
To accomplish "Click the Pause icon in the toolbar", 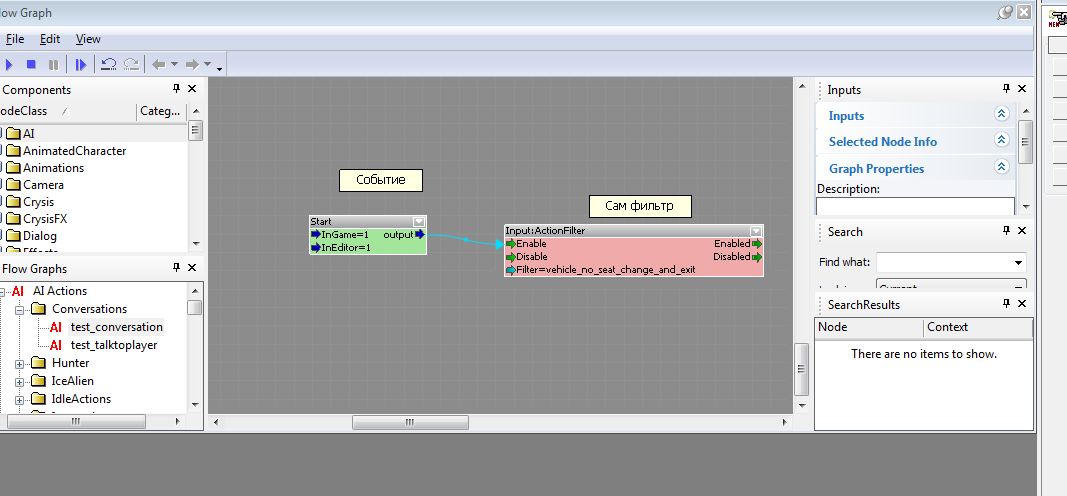I will (x=53, y=65).
